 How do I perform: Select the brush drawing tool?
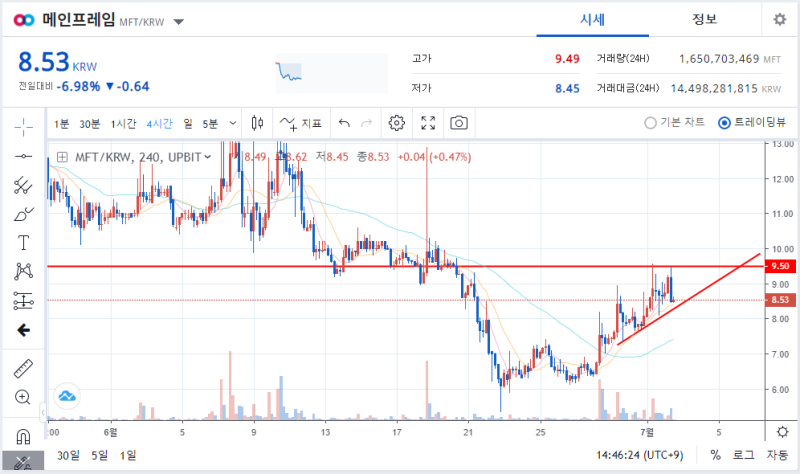[23, 214]
